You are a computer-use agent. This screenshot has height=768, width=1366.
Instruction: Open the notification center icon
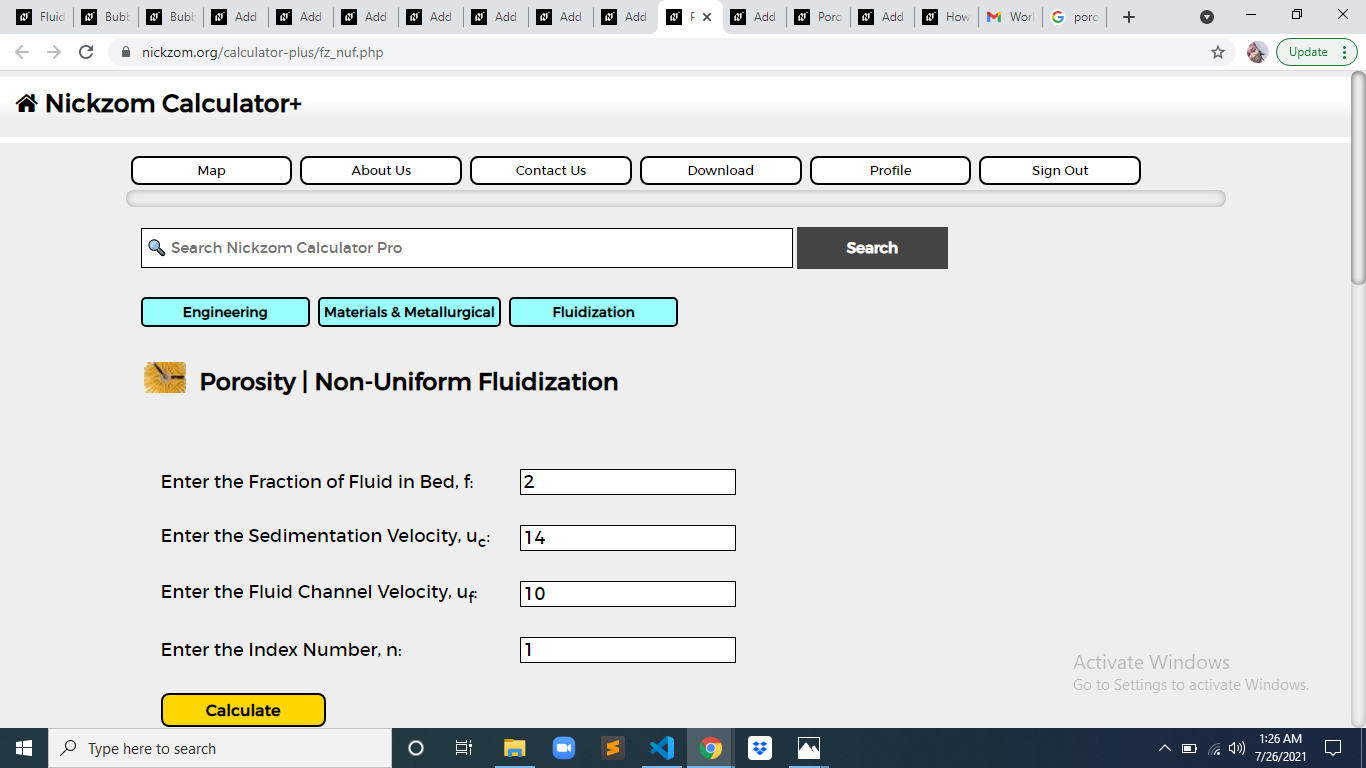pyautogui.click(x=1333, y=748)
